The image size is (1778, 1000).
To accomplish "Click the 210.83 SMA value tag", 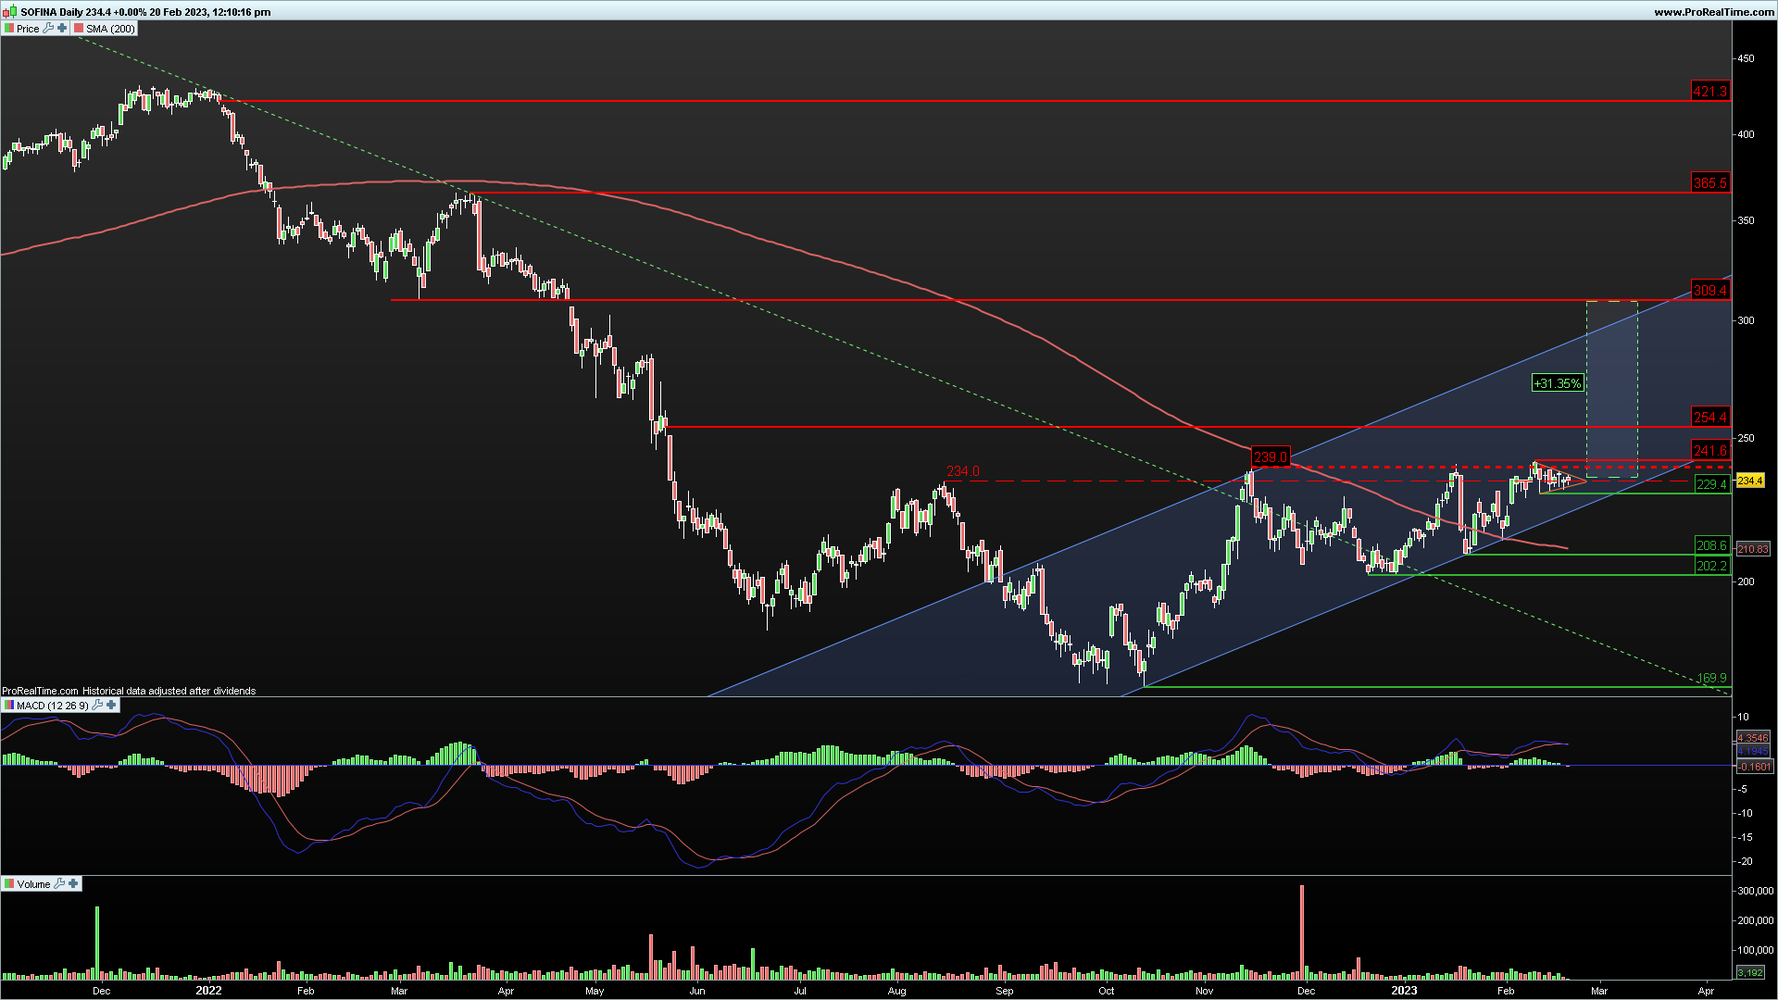I will click(x=1753, y=549).
